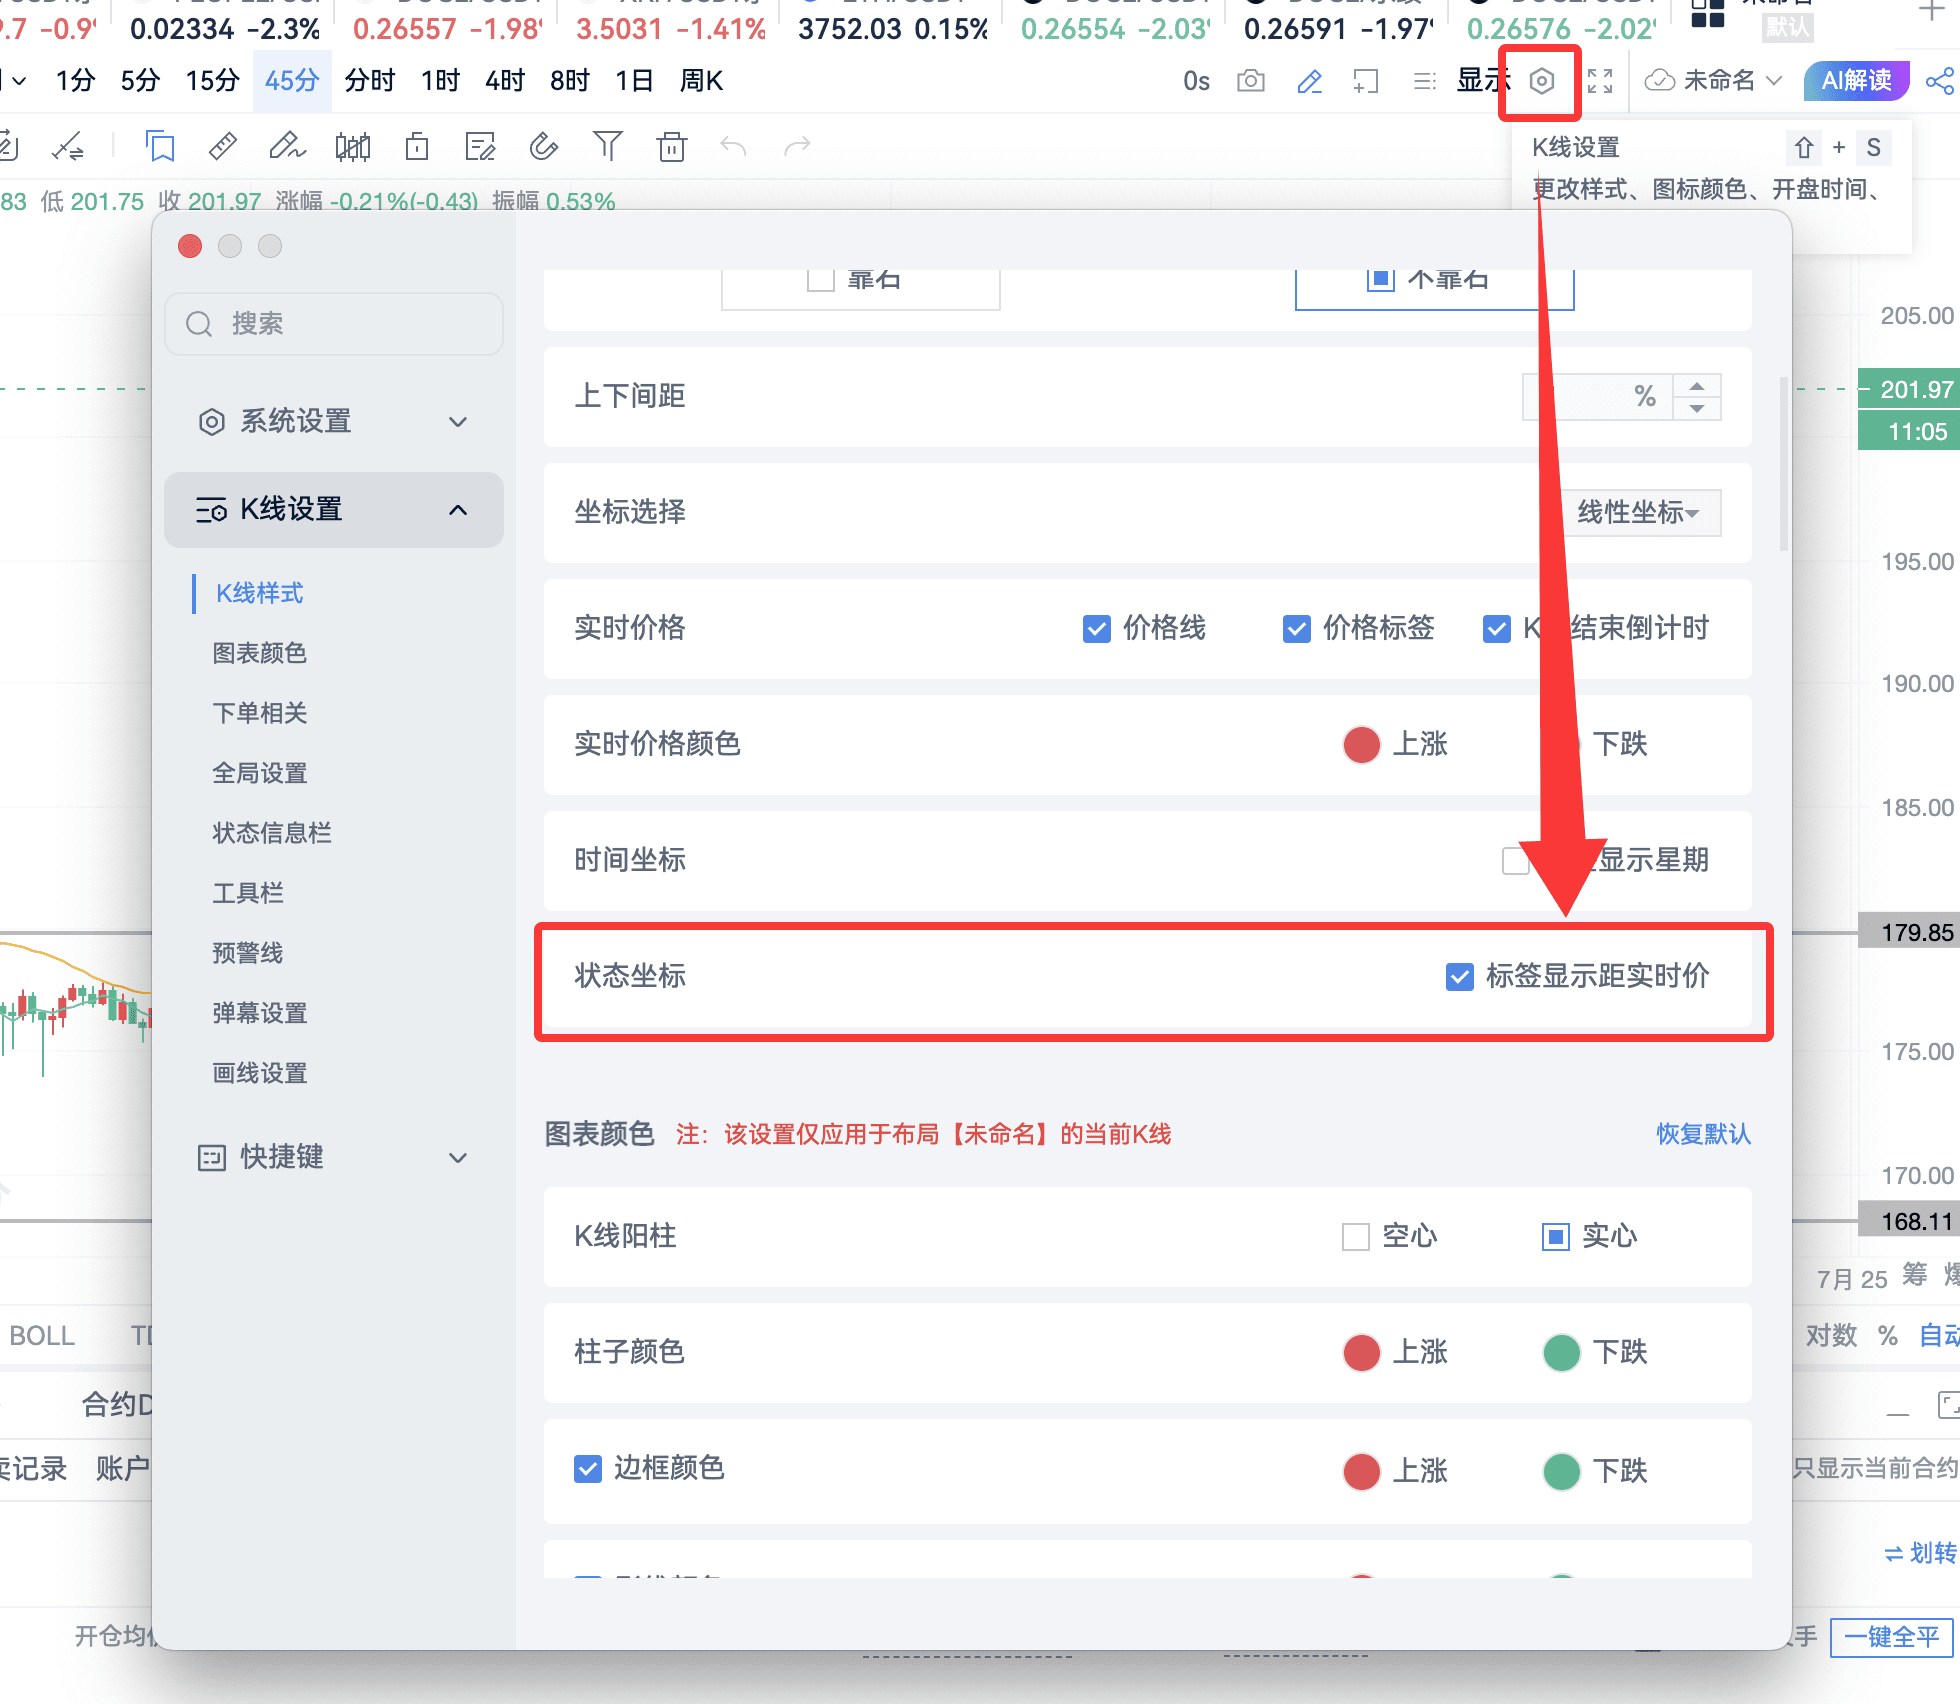Click the 上下间距 percent input field

coord(1598,397)
